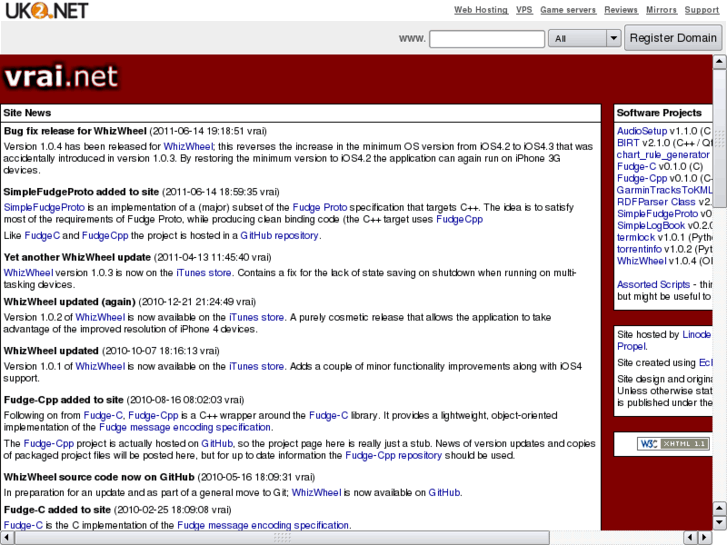Open the All domain extension dropdown
The width and height of the screenshot is (727, 545).
(x=584, y=38)
